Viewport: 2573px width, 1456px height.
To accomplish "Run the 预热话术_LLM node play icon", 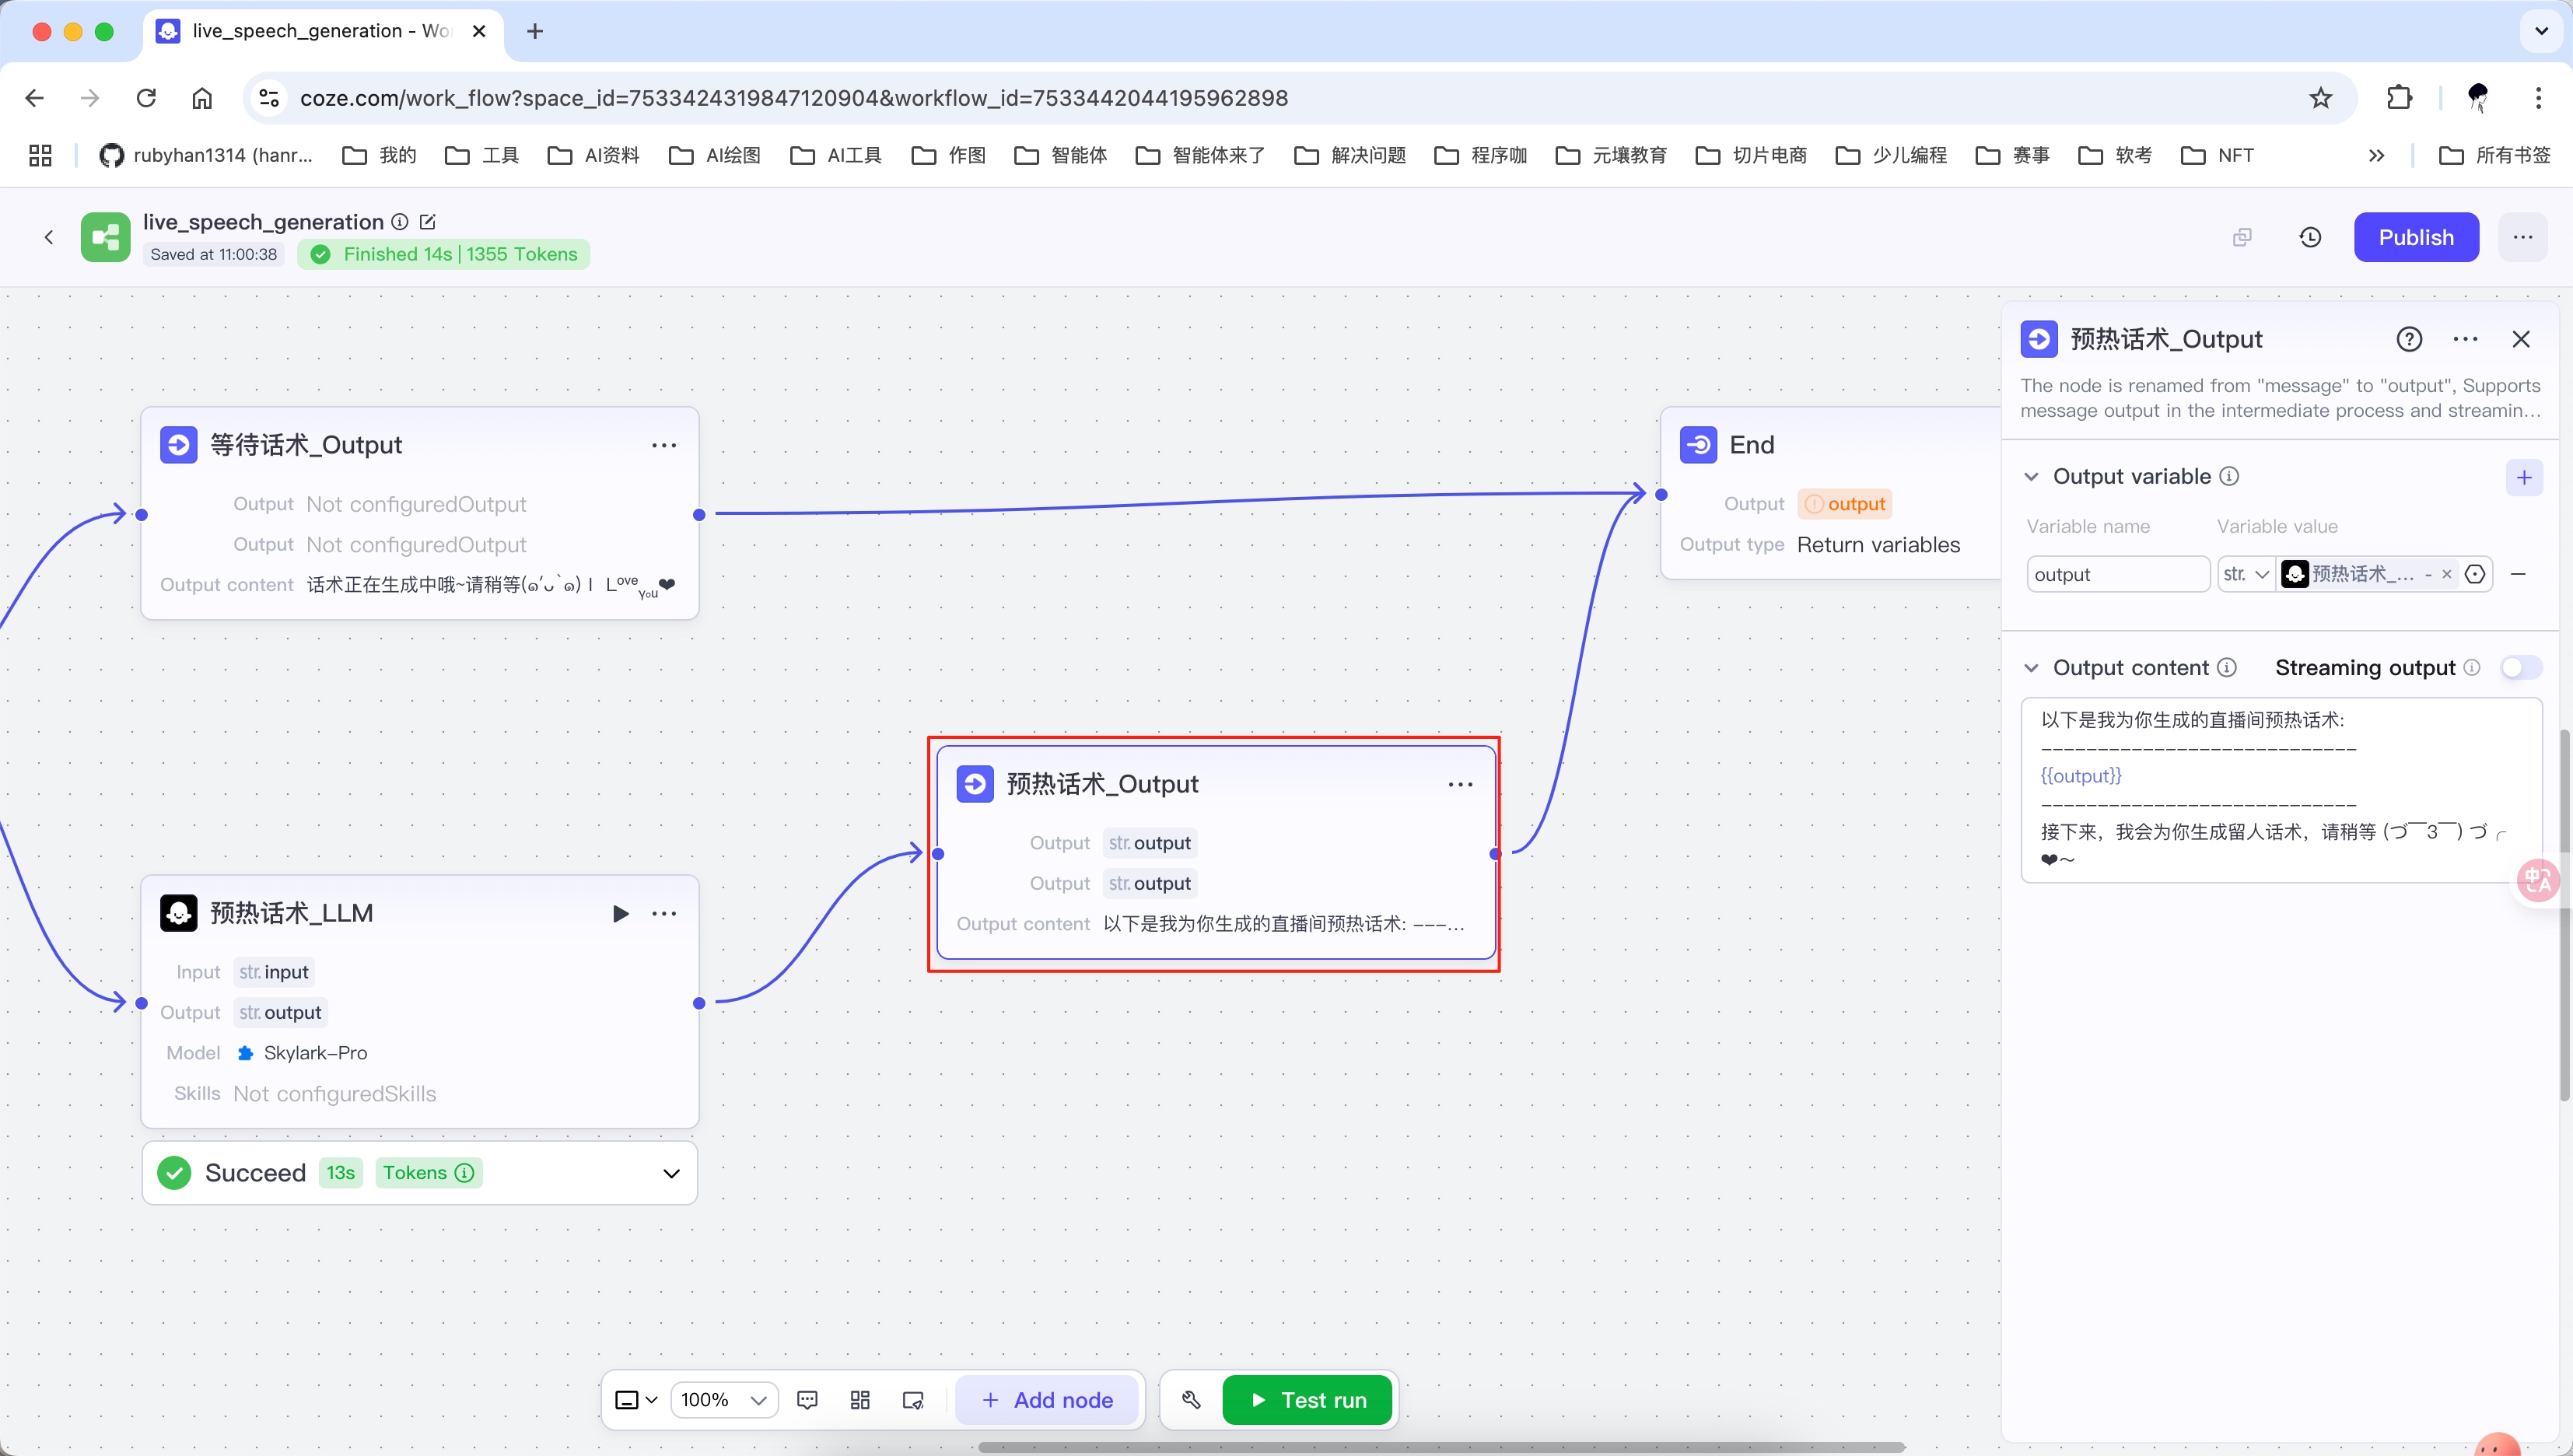I will coord(620,913).
